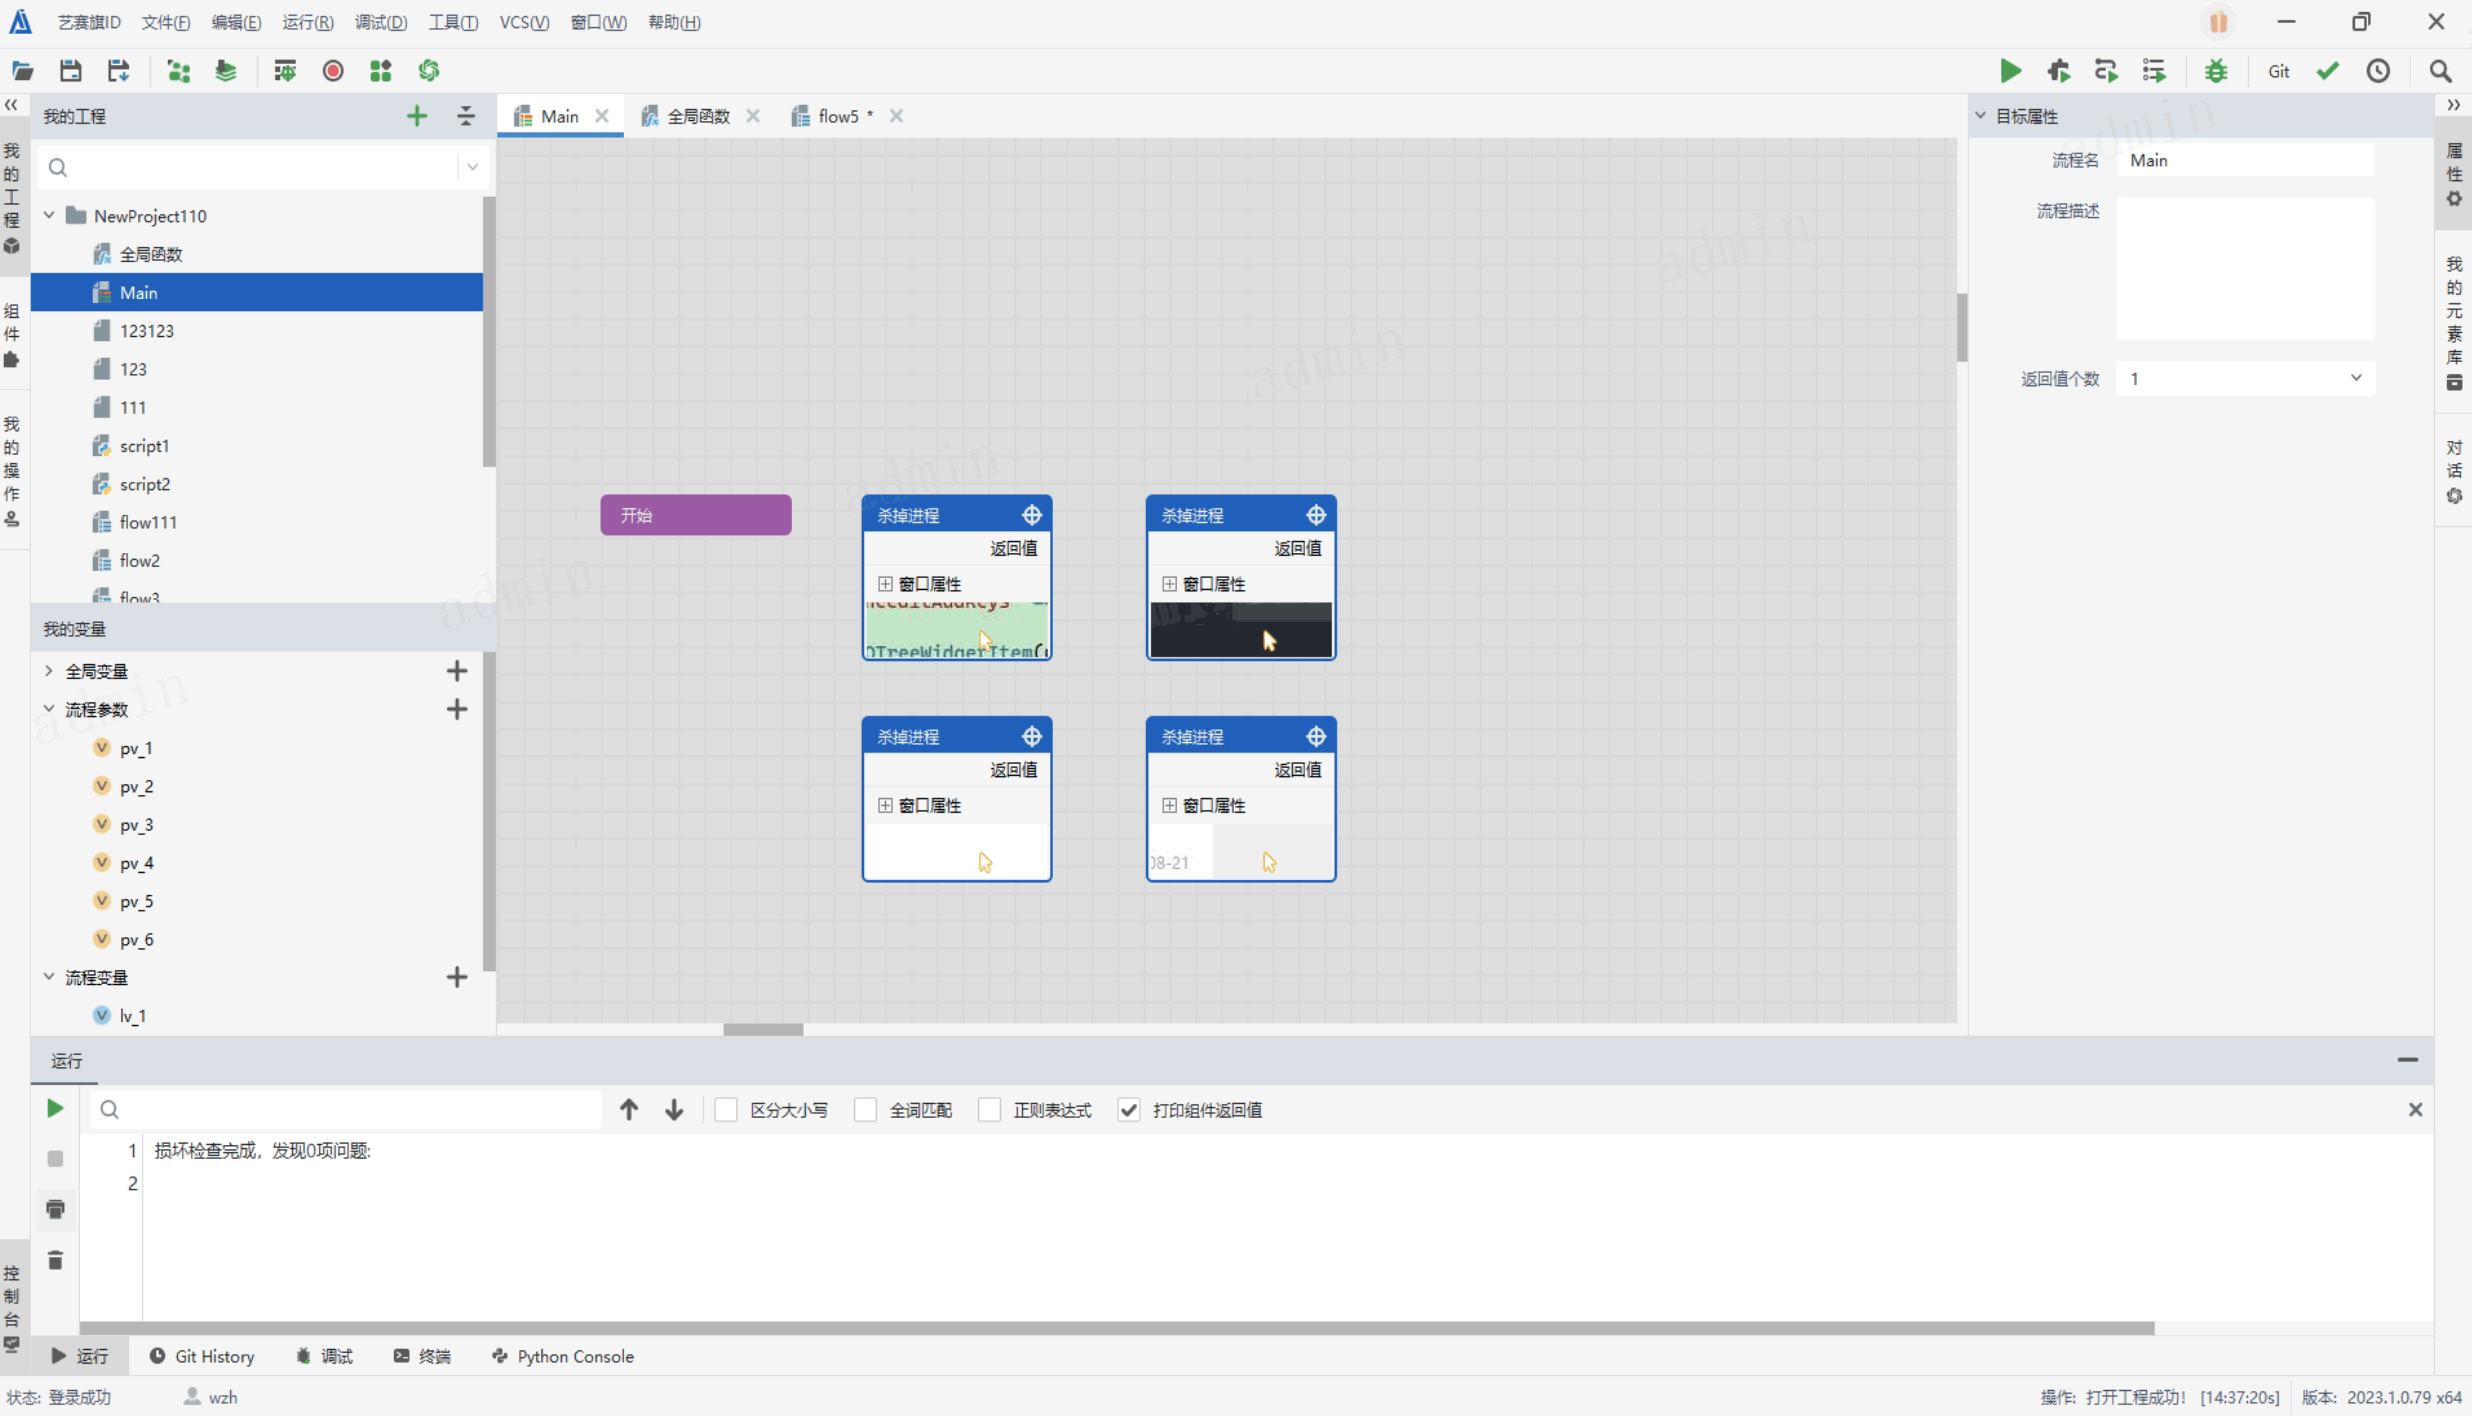Click the green Run play toolbar icon

click(2010, 71)
